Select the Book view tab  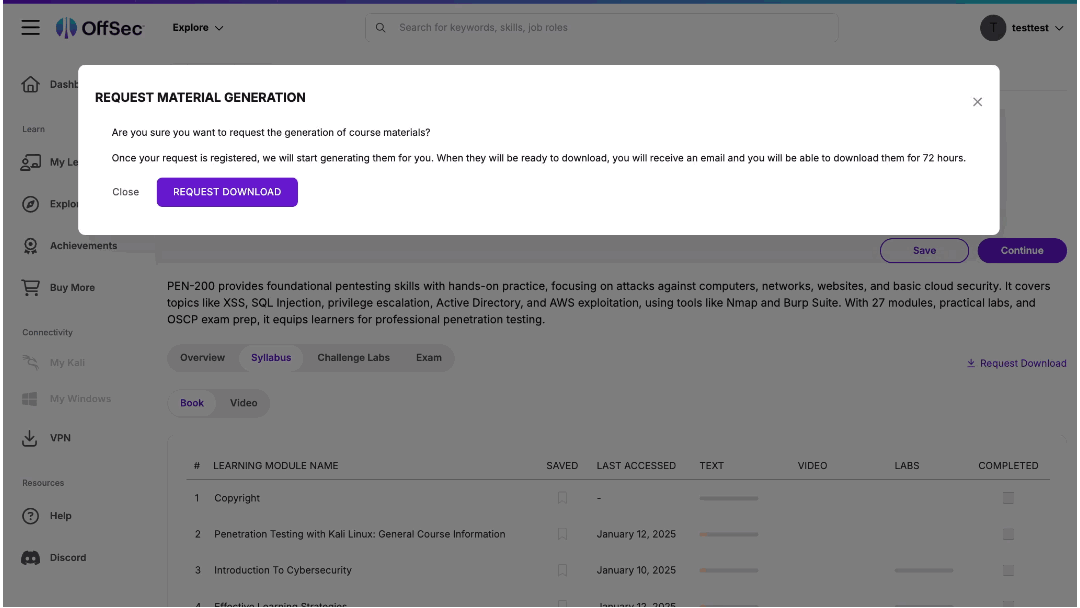(192, 403)
